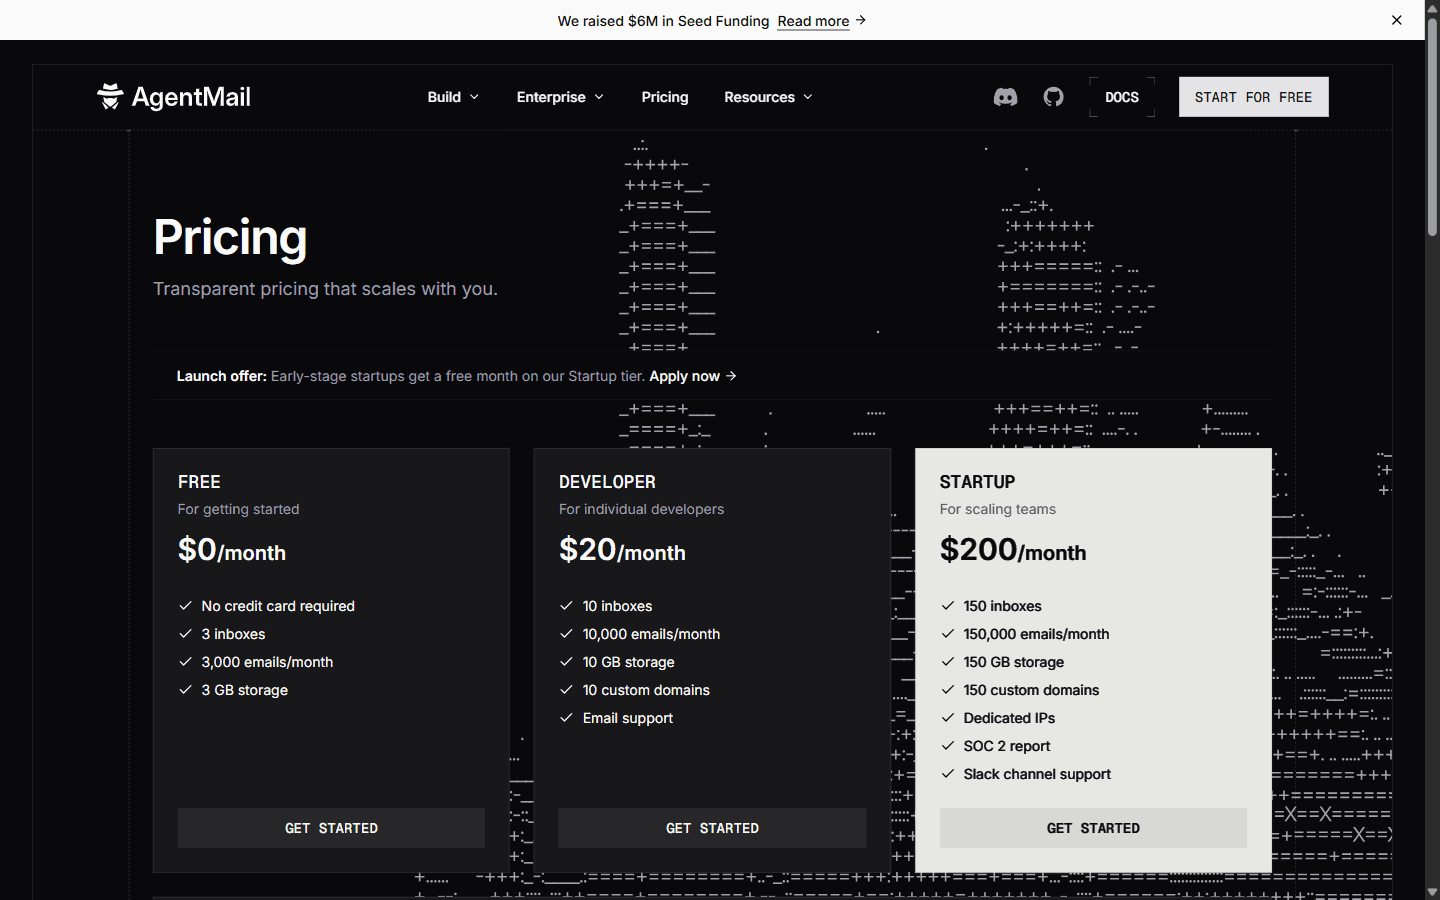The image size is (1440, 900).
Task: Click the arrow after Apply now
Action: [x=731, y=376]
